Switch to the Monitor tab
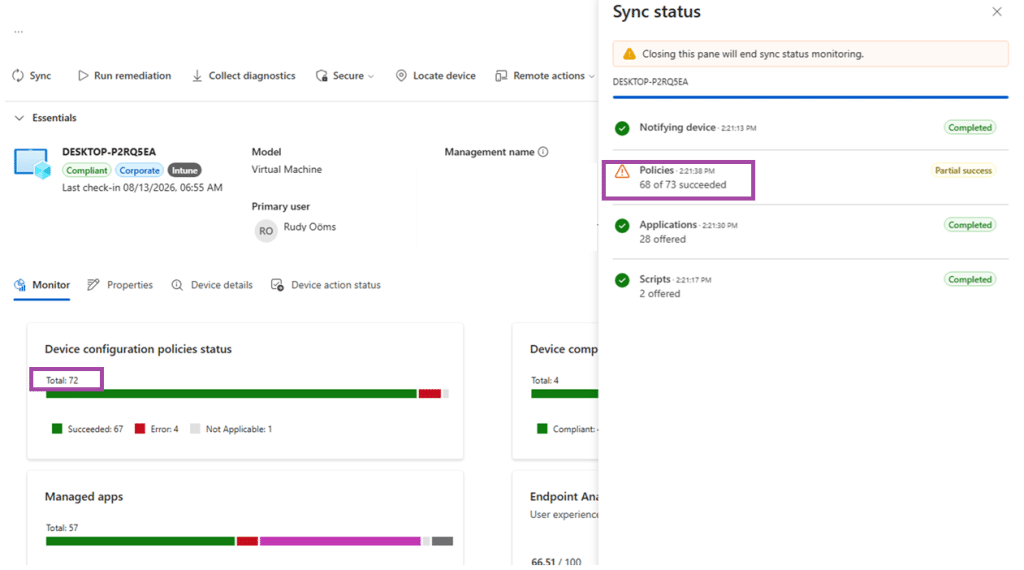 pos(42,285)
